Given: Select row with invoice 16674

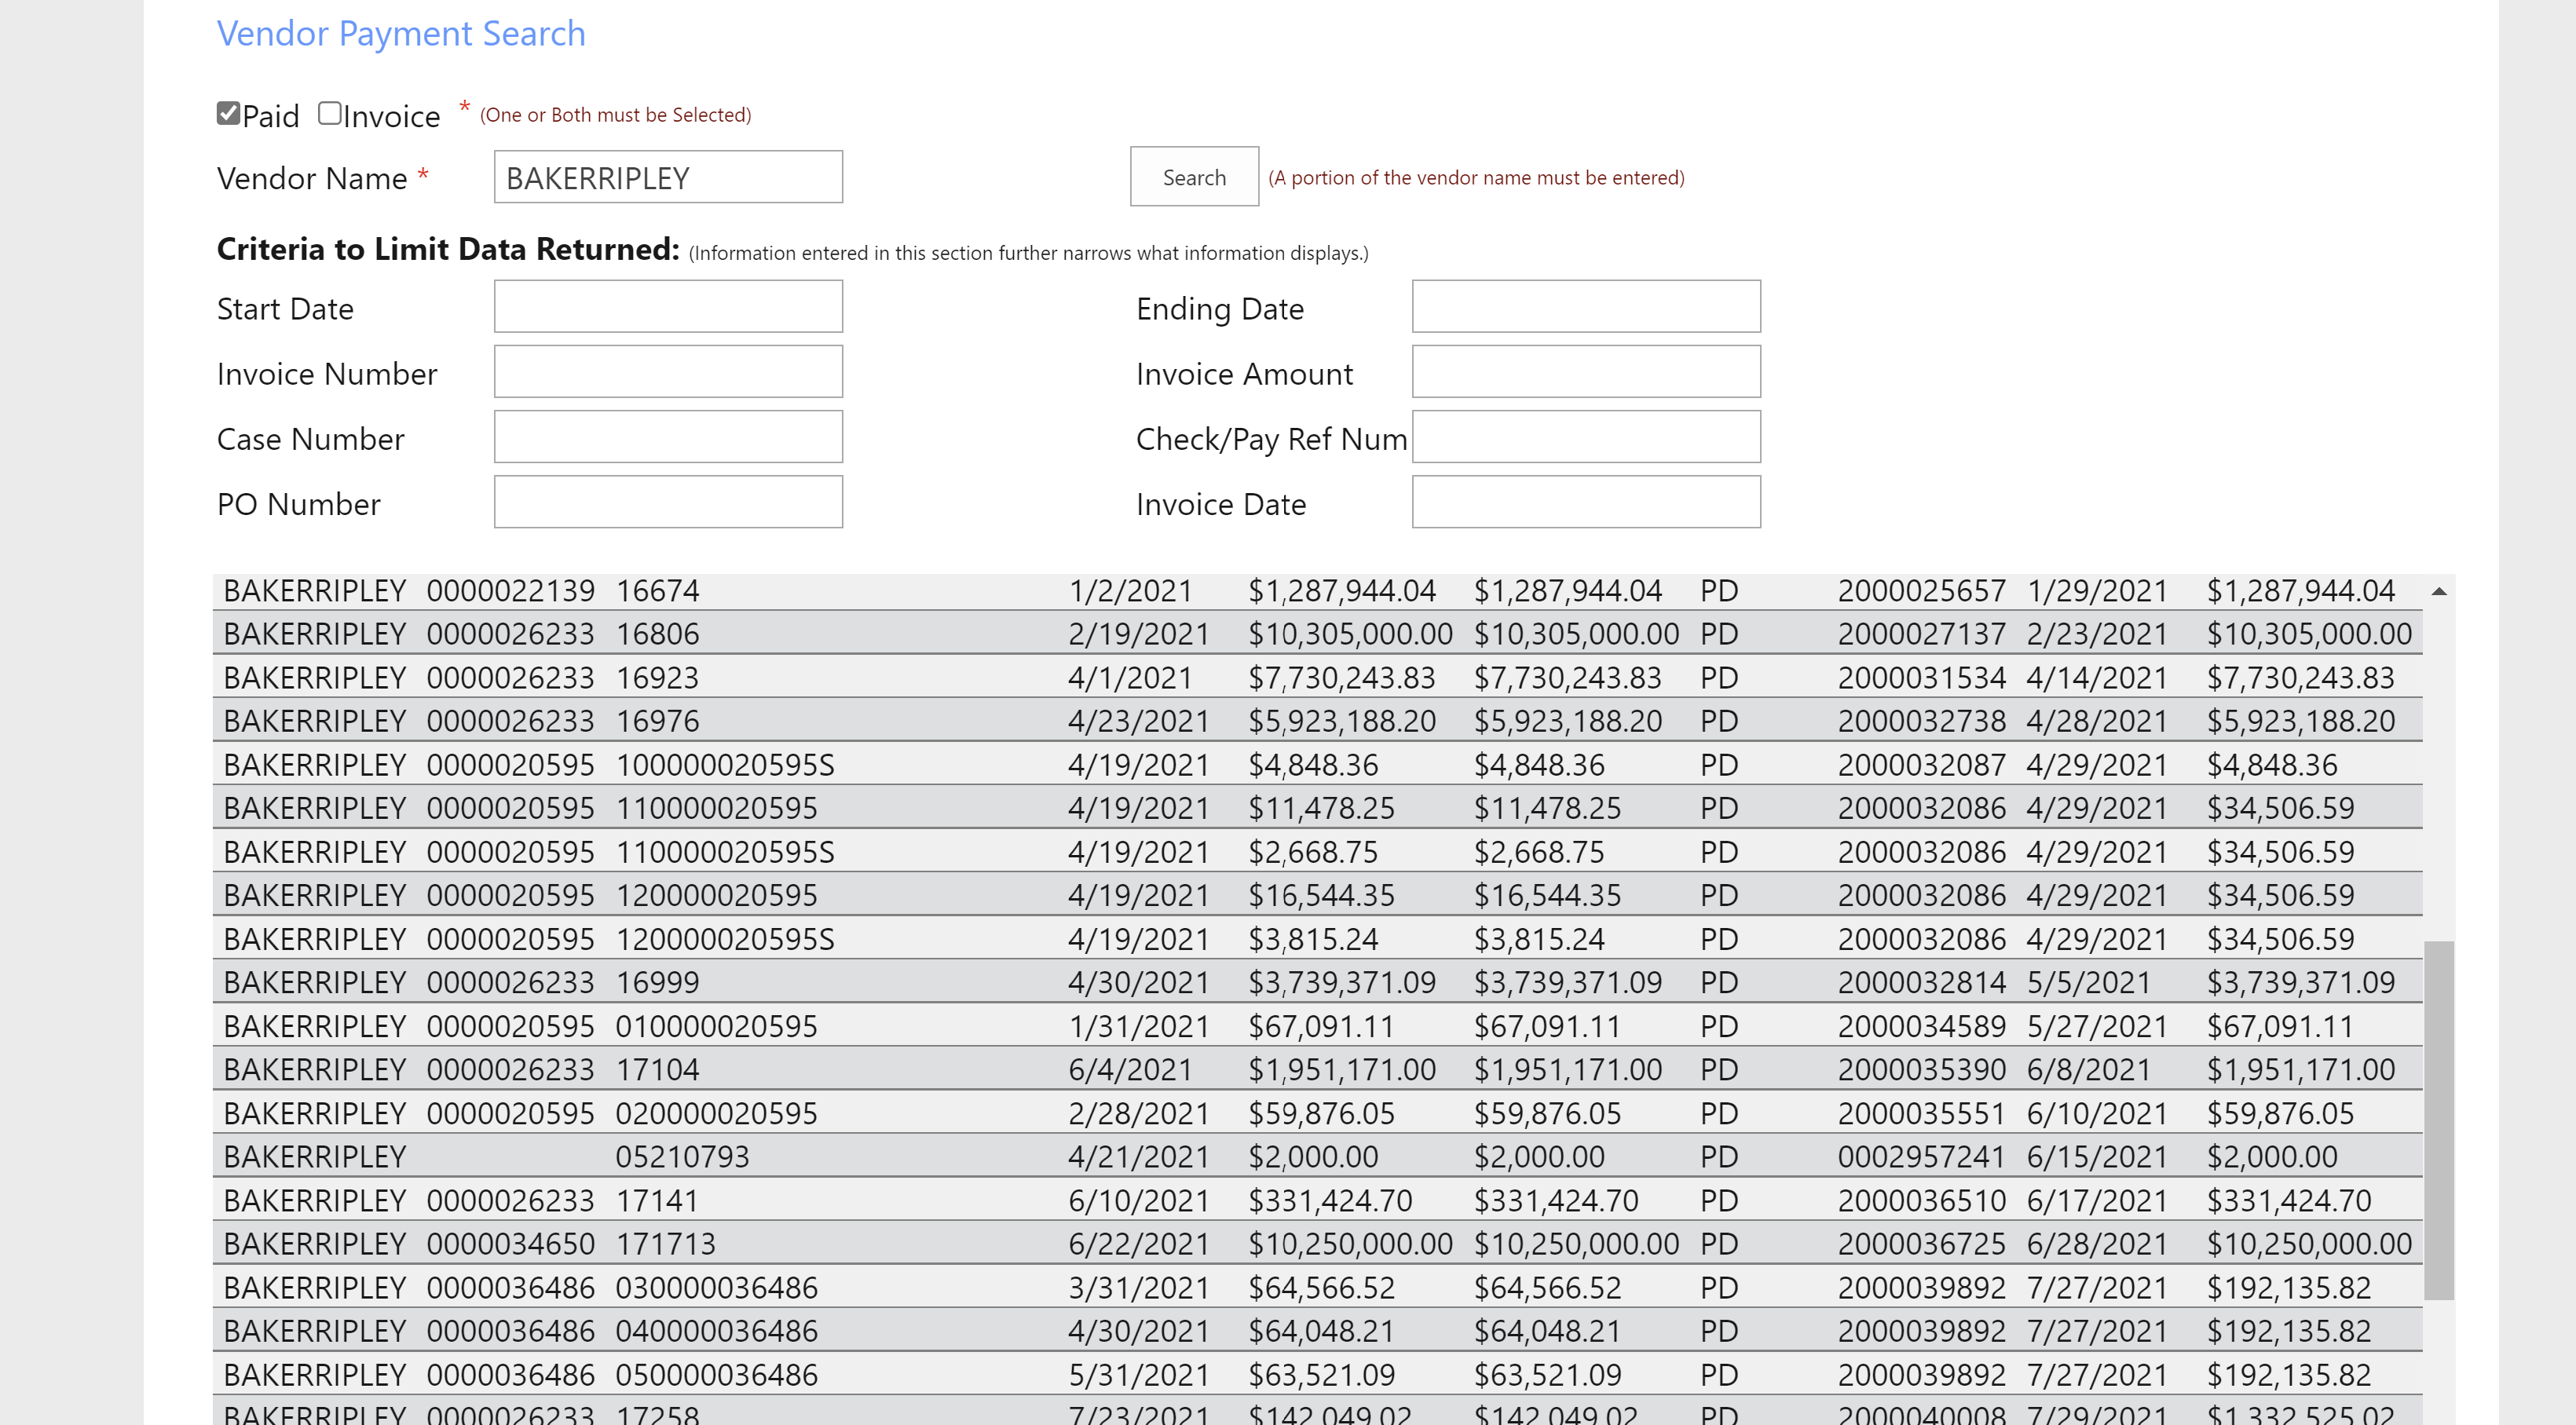Looking at the screenshot, I should (657, 591).
